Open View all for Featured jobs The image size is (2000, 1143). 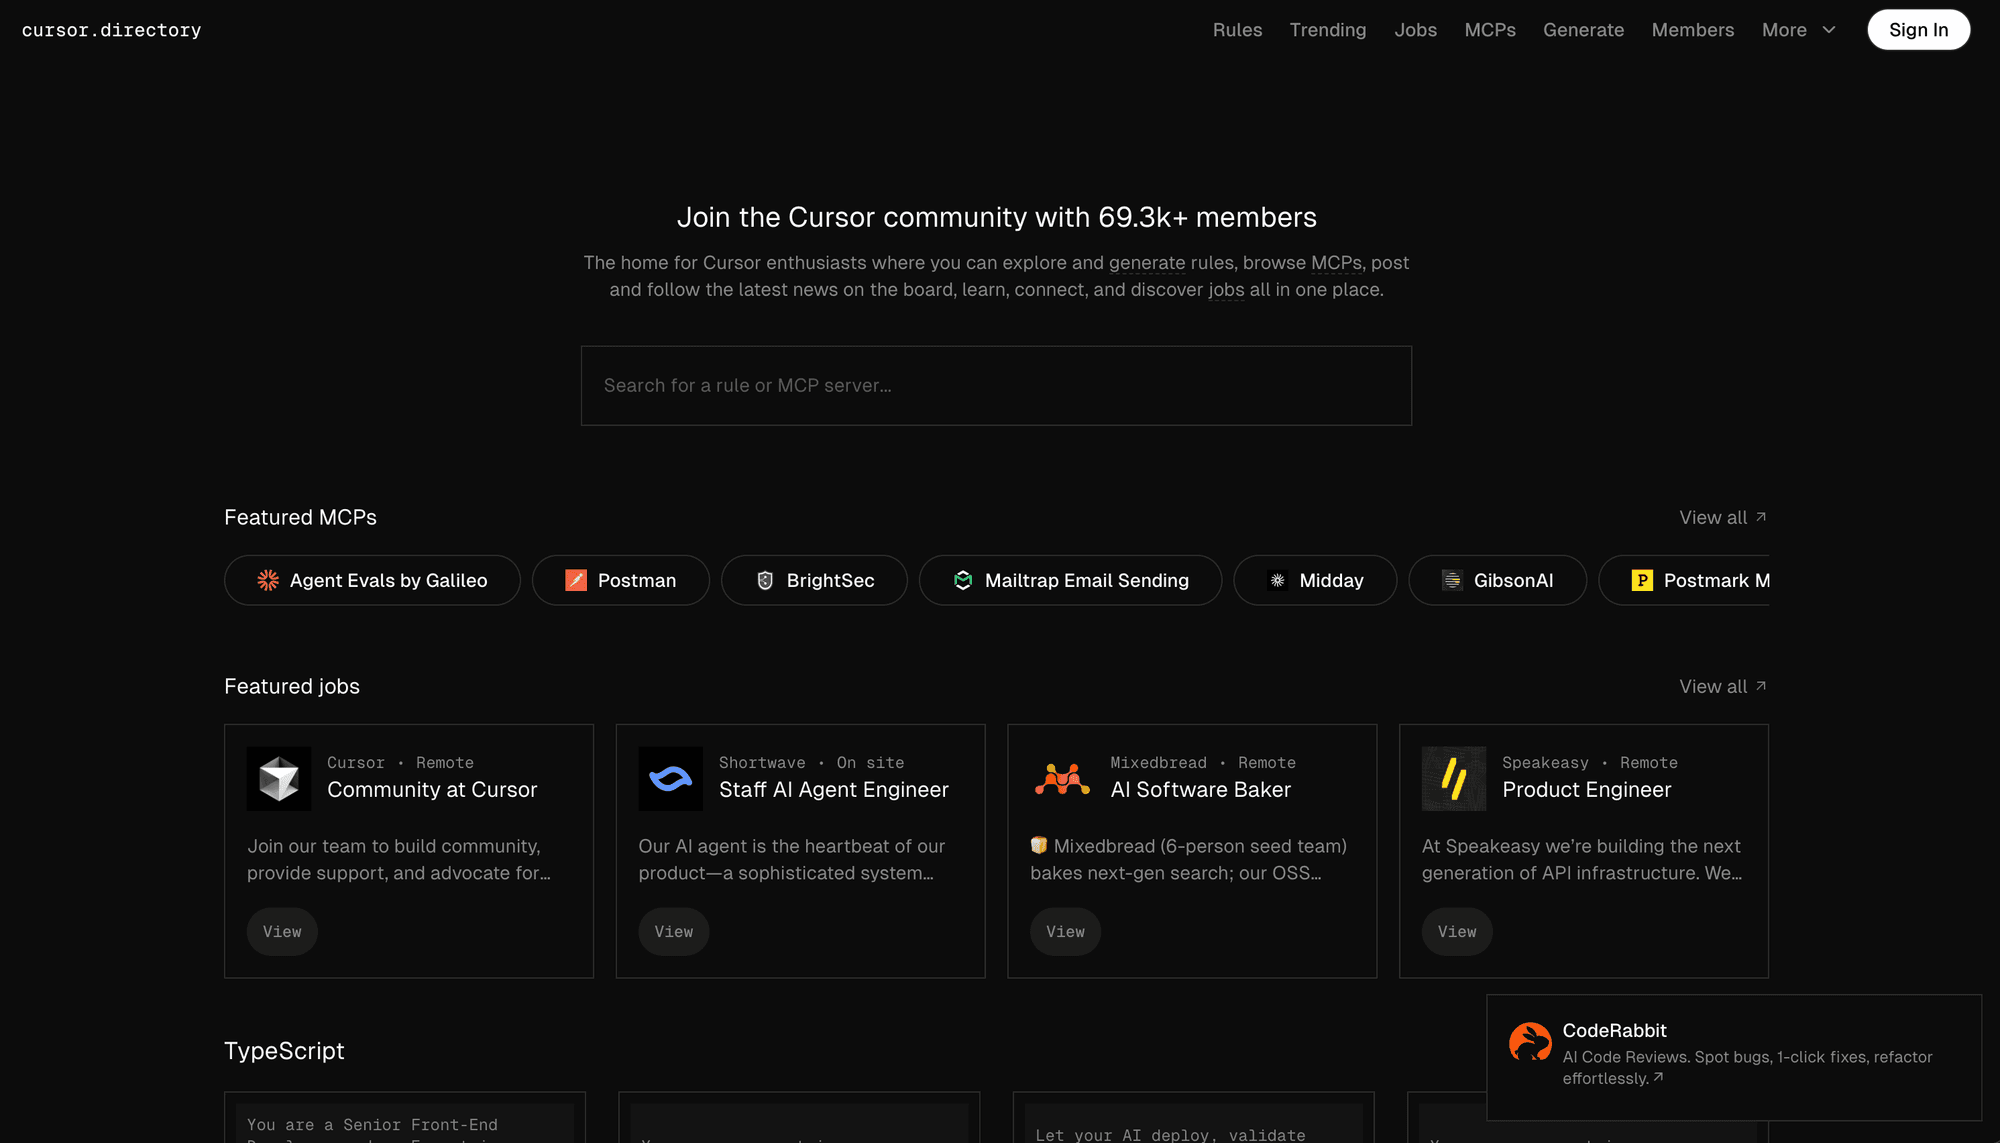tap(1722, 686)
